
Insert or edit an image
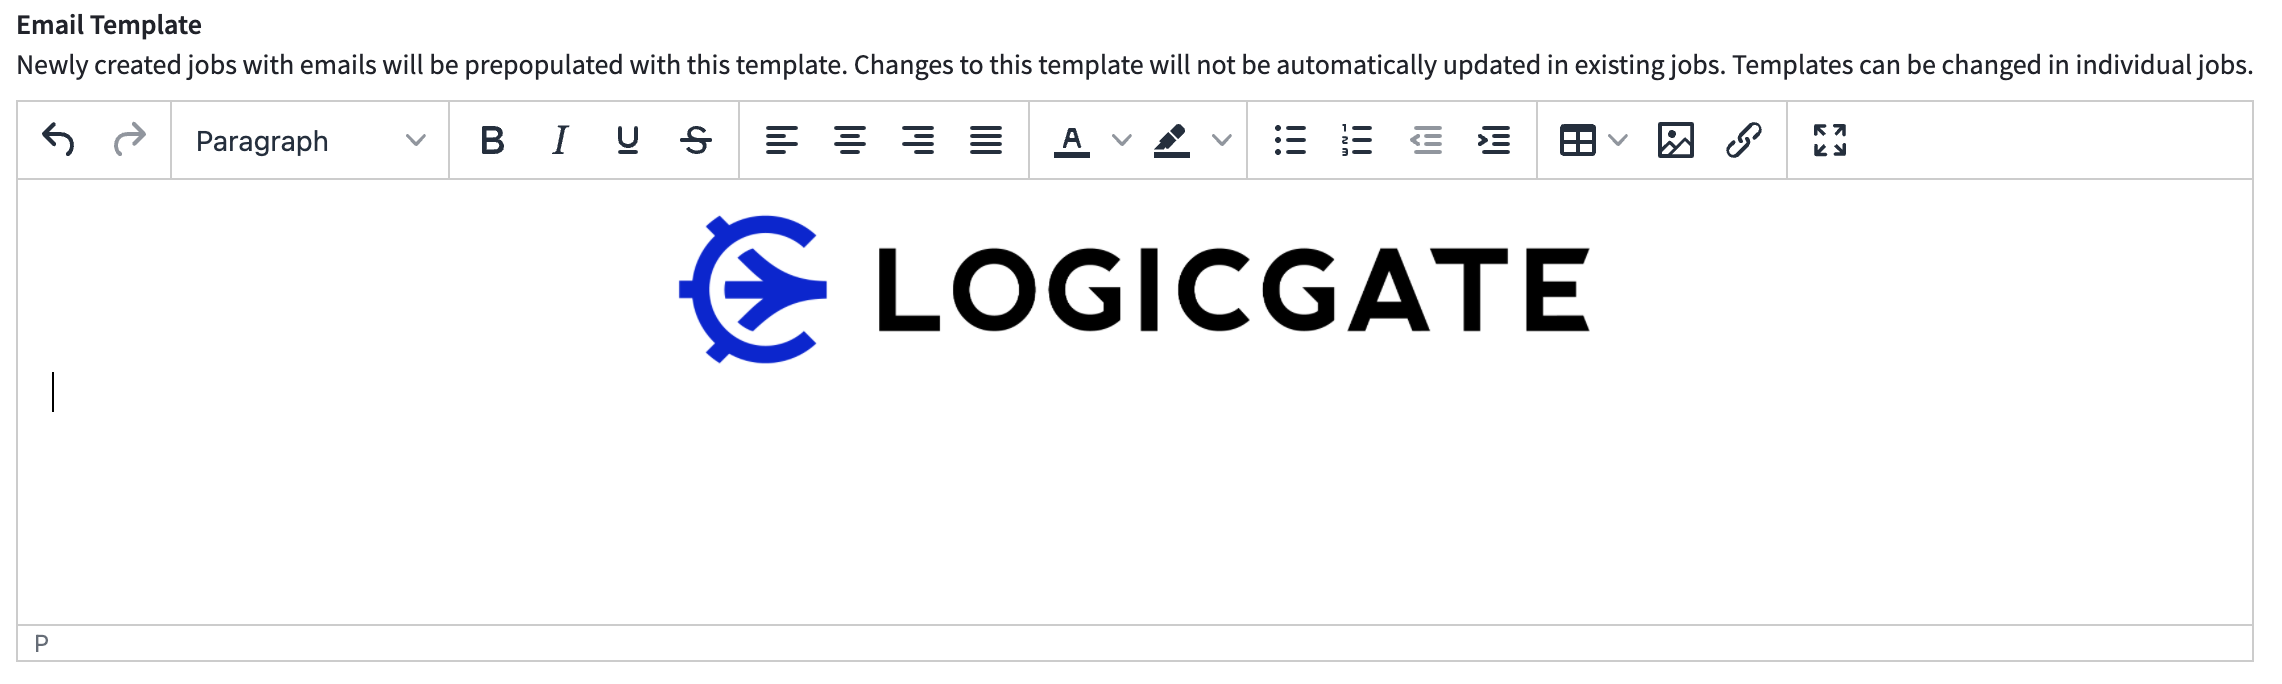click(x=1676, y=140)
